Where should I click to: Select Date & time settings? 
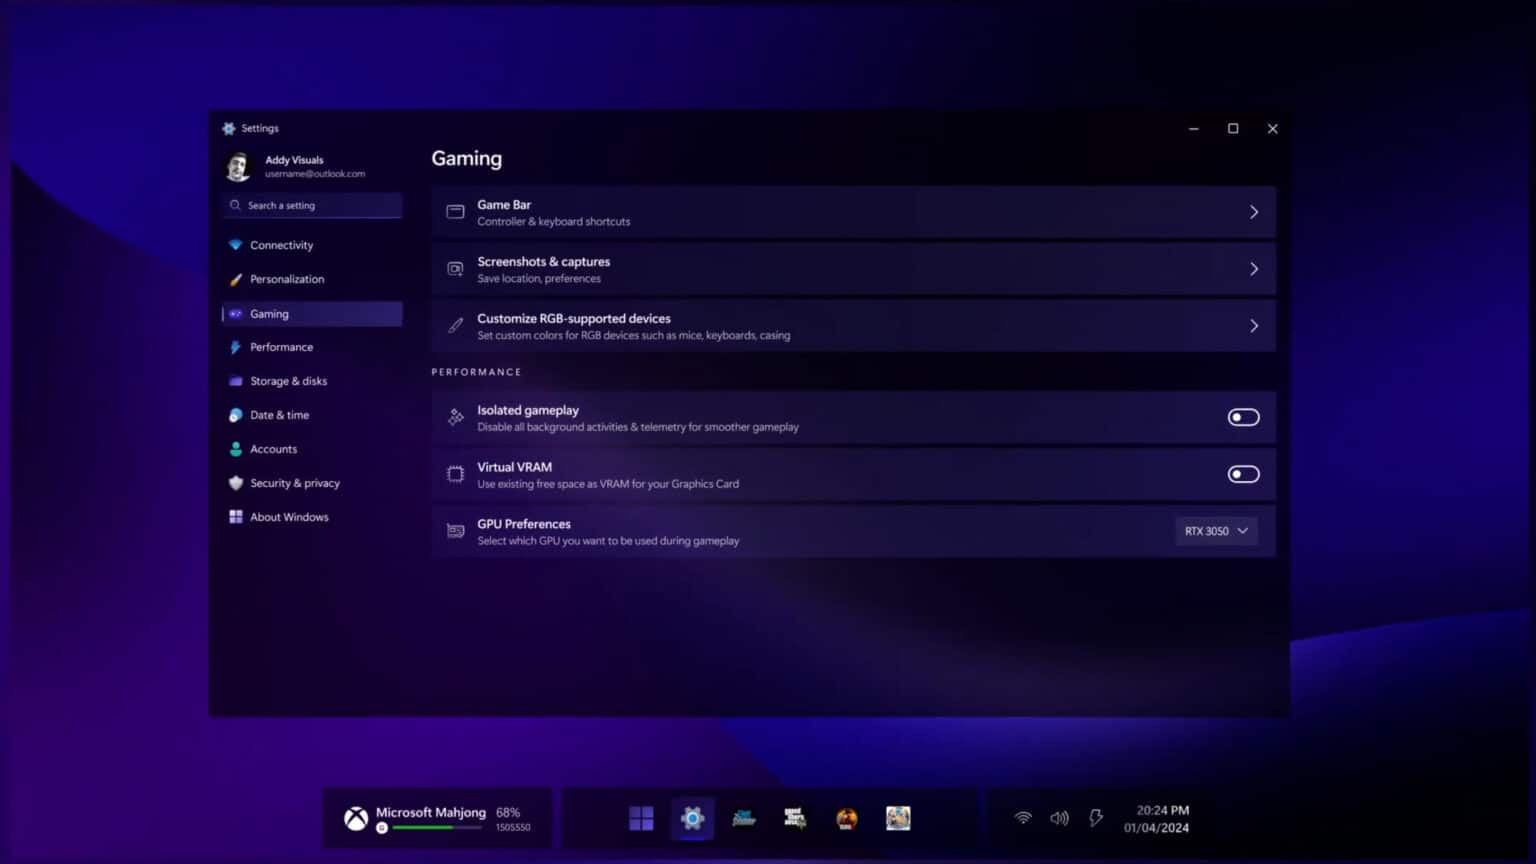(x=279, y=415)
